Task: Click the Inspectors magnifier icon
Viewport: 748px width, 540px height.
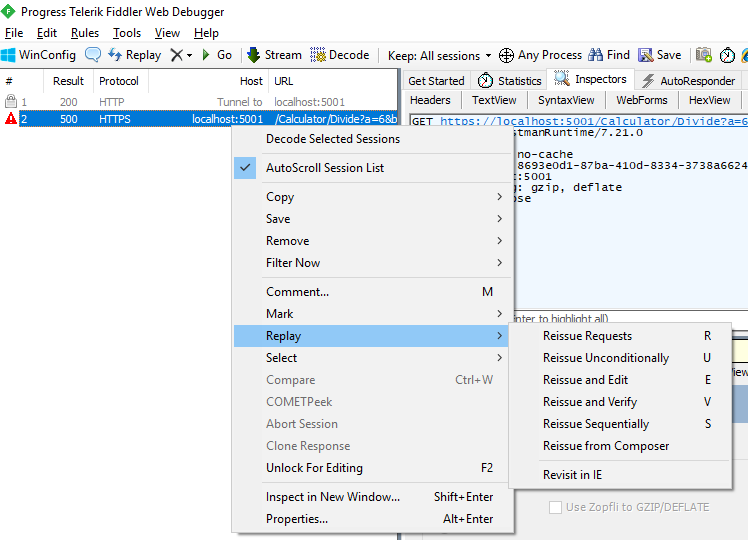Action: tap(561, 79)
